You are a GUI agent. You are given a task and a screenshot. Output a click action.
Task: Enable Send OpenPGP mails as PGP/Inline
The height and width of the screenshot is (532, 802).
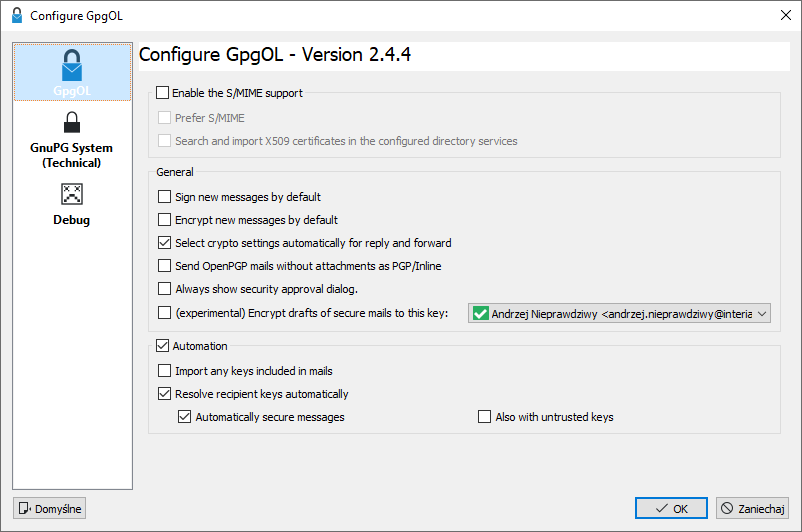pos(164,265)
